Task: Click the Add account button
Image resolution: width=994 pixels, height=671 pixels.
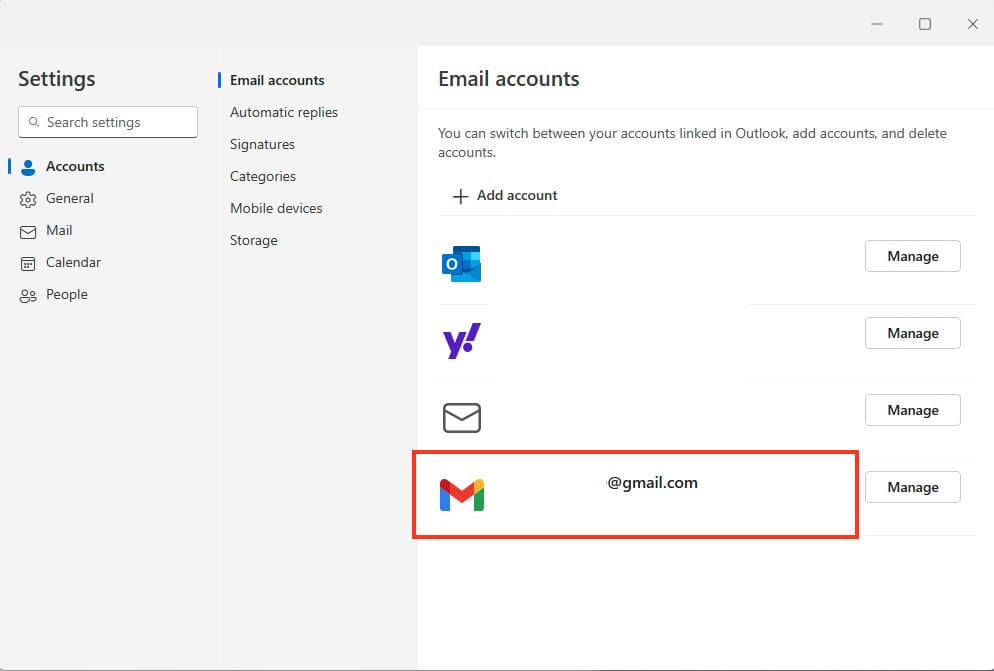Action: [505, 195]
